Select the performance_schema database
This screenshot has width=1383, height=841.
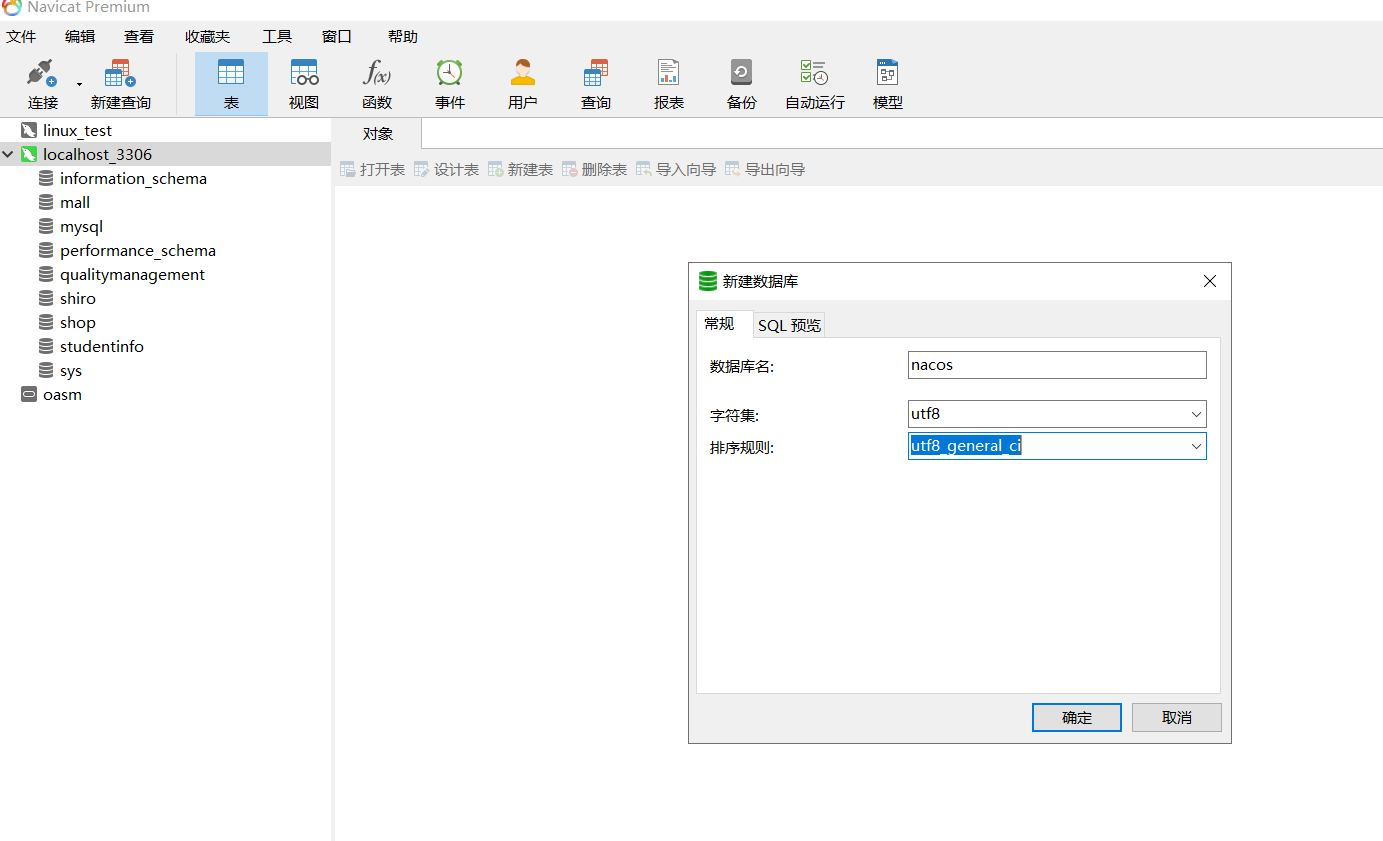point(138,250)
